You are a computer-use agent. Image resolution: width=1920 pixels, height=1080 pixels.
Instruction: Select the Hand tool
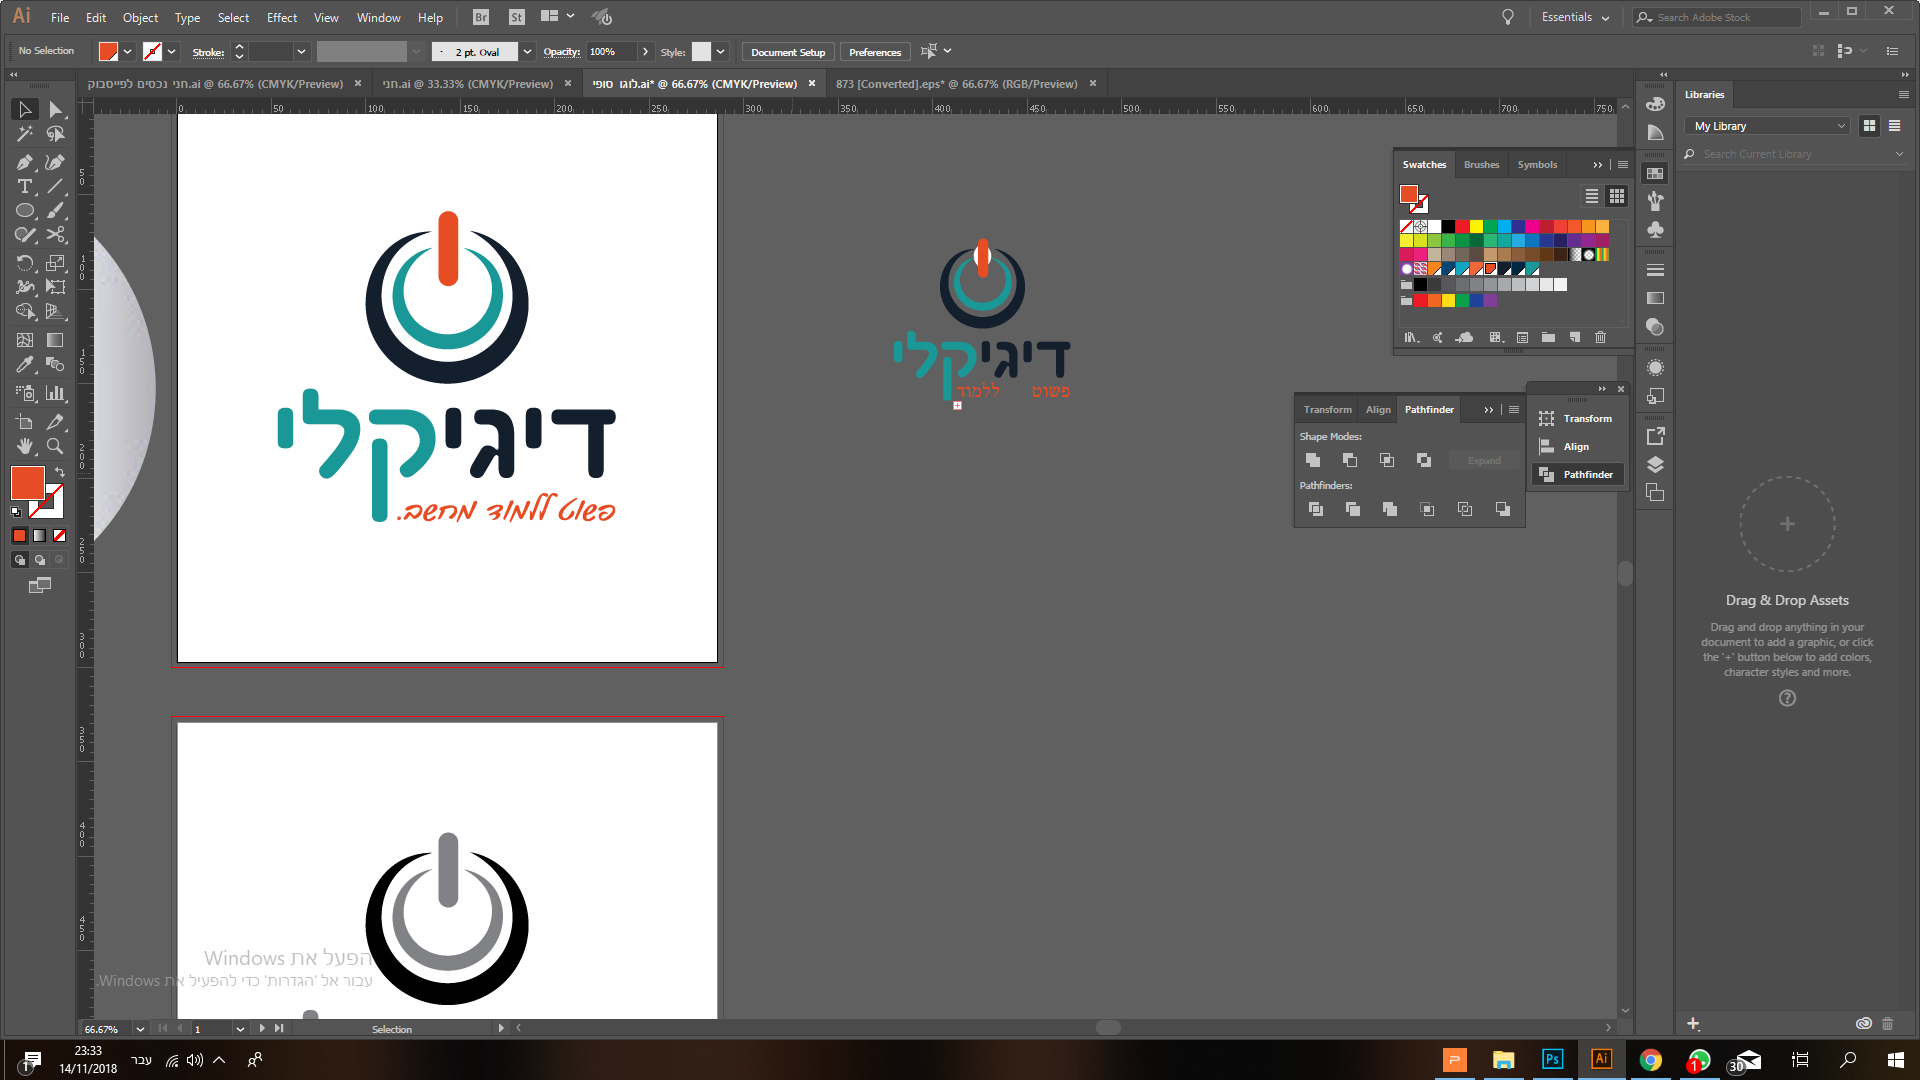25,446
